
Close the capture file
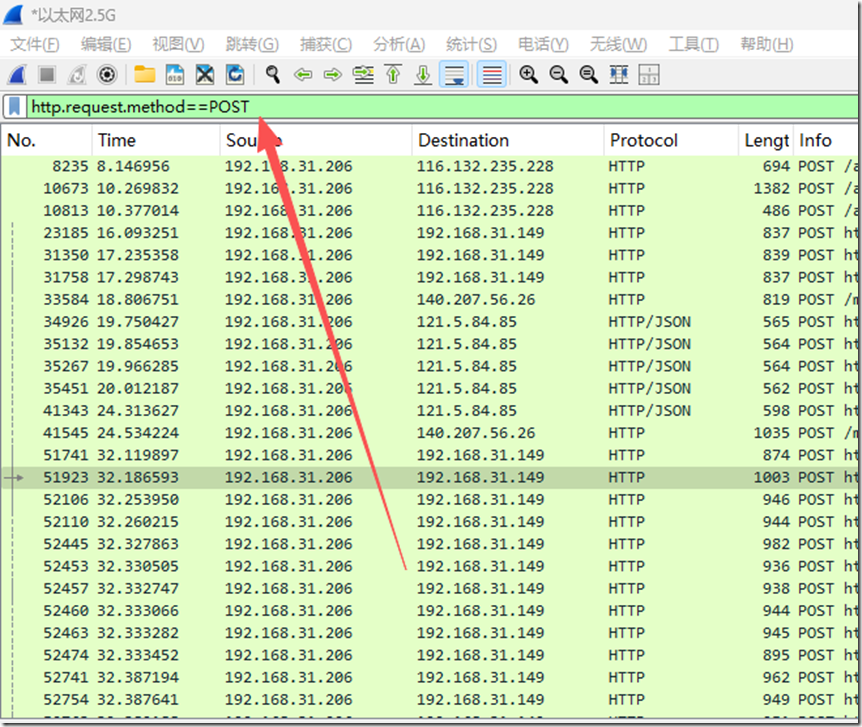click(205, 74)
